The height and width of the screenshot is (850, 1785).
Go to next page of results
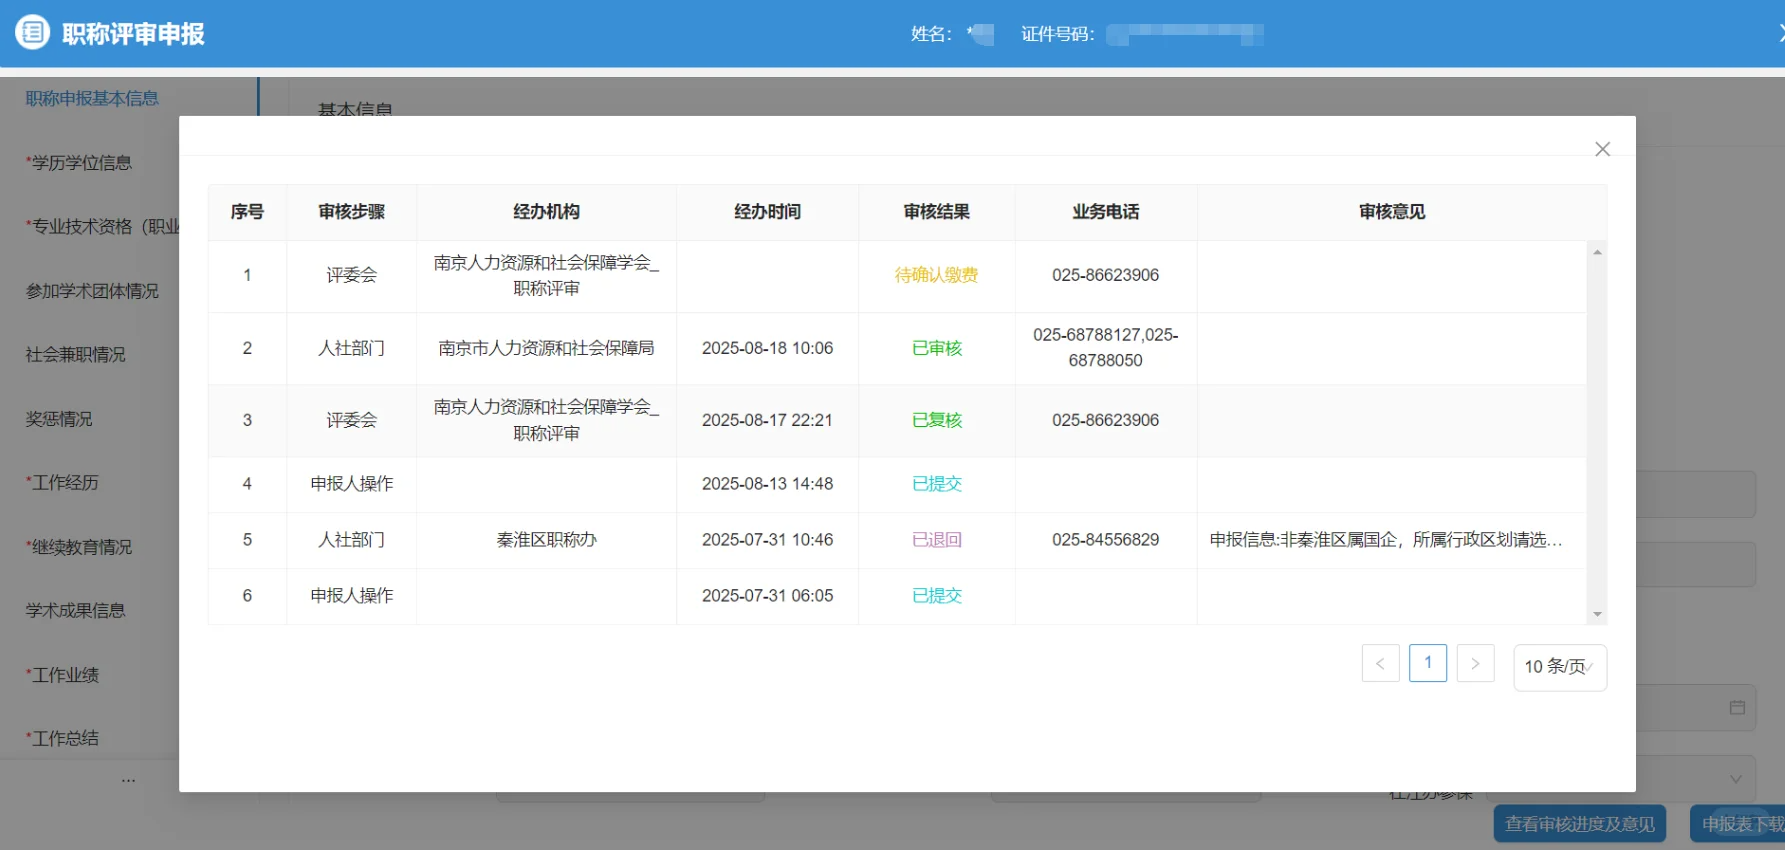[x=1475, y=664]
